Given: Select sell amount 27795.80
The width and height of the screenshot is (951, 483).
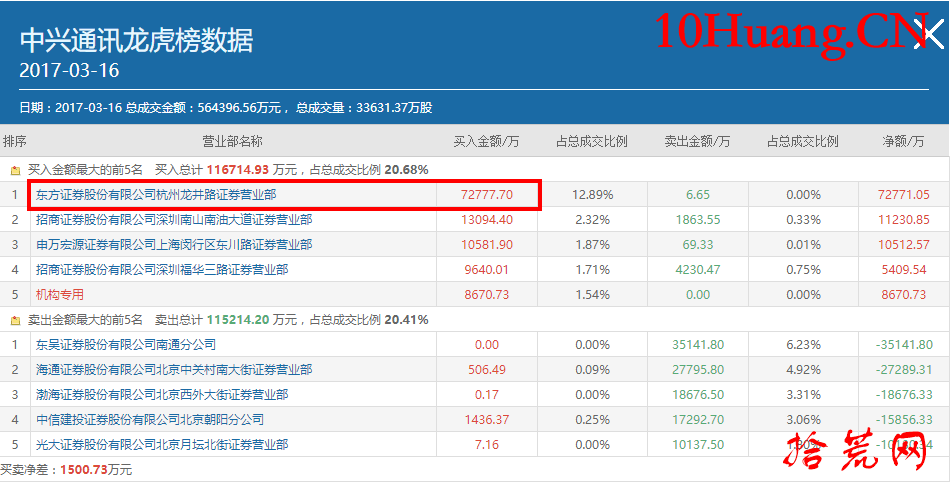Looking at the screenshot, I should (x=697, y=370).
